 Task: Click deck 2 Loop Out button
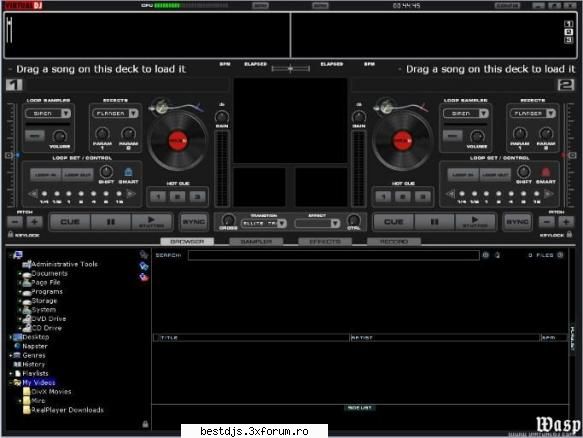[495, 175]
